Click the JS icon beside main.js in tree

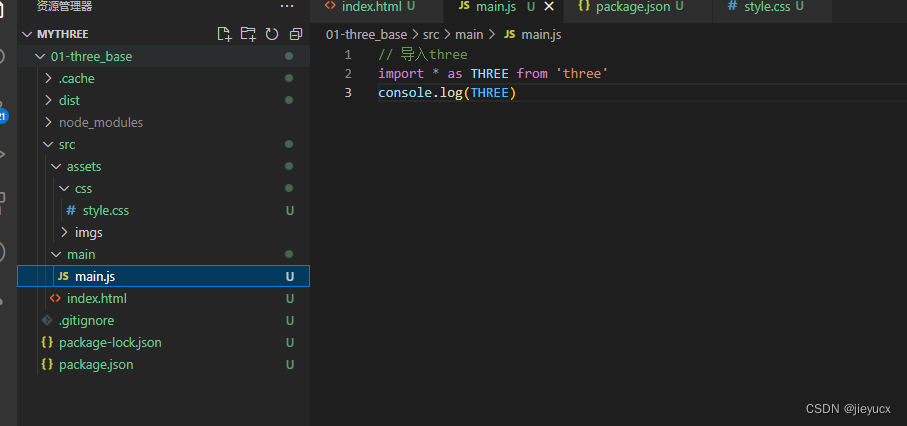tap(63, 277)
